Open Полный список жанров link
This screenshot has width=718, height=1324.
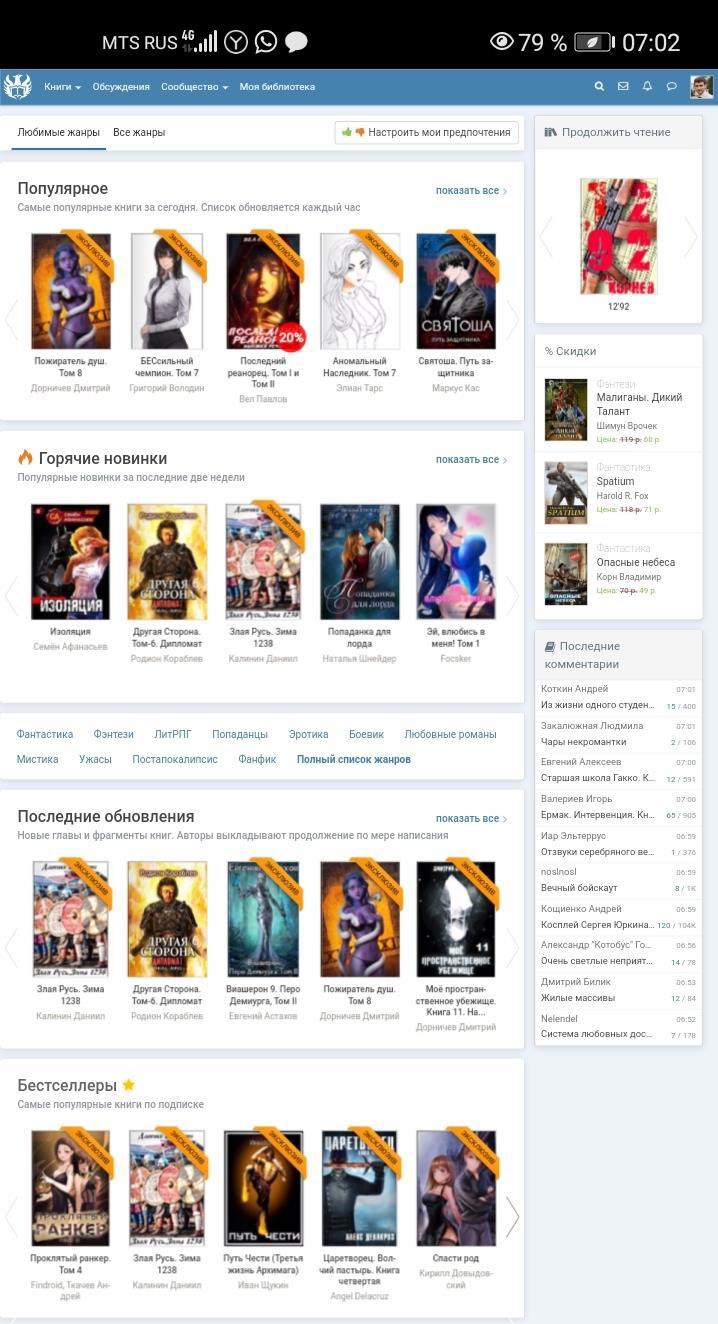coord(354,759)
